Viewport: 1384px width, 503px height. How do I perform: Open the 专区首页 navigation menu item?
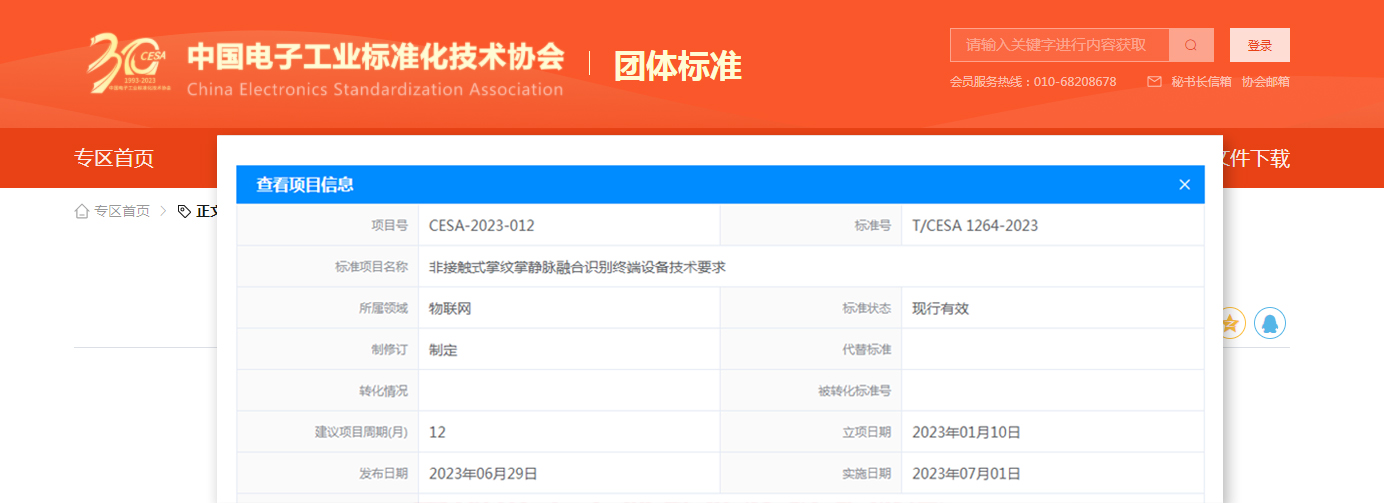click(x=114, y=158)
